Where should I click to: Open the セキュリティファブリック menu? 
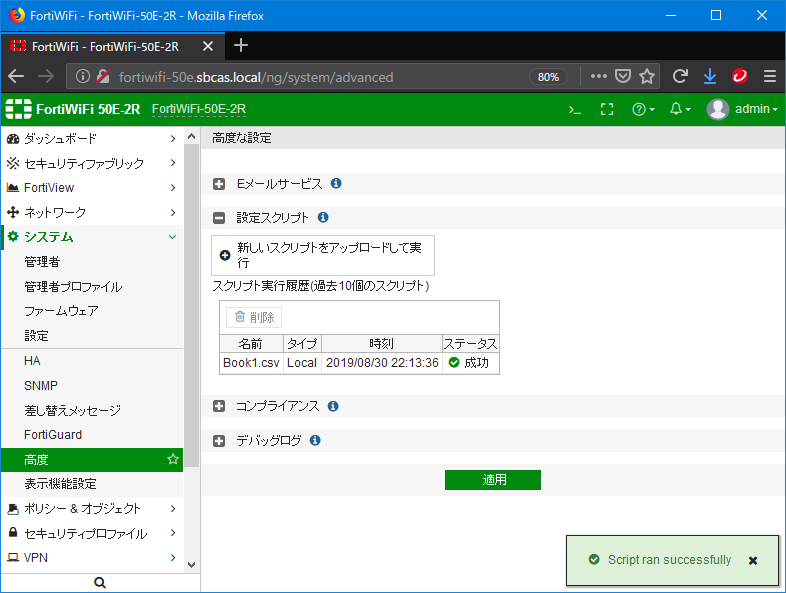(x=92, y=163)
